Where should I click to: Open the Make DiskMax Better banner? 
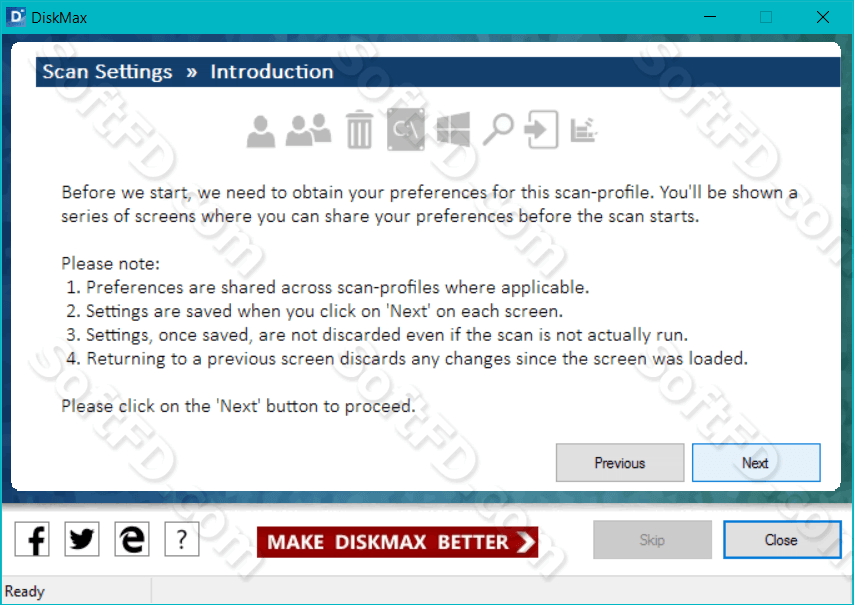tap(398, 542)
